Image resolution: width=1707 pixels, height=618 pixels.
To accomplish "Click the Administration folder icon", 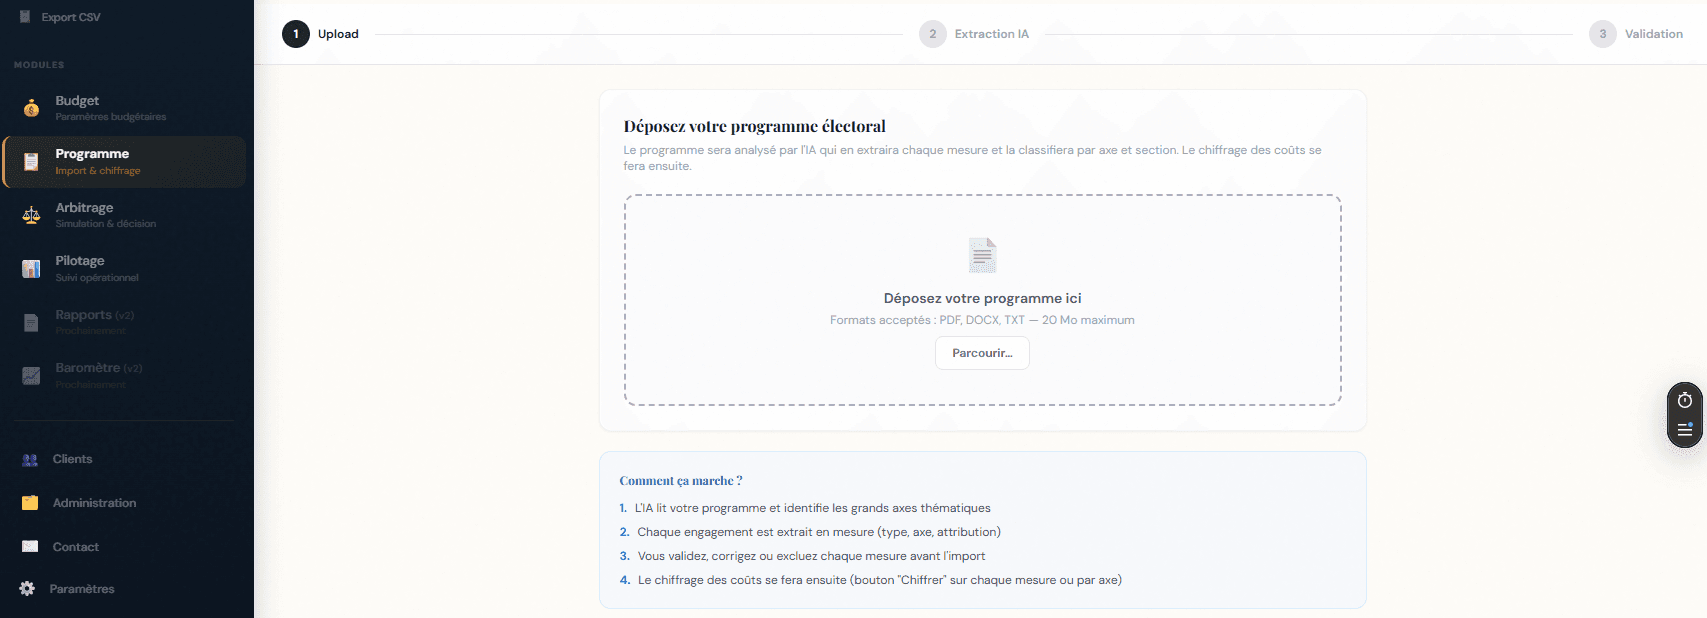I will [30, 503].
